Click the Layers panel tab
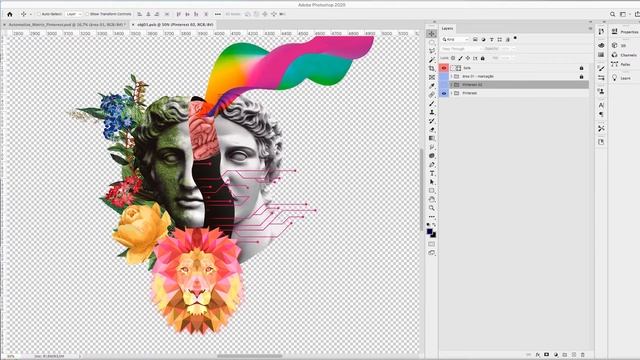This screenshot has height=360, width=640. pyautogui.click(x=447, y=29)
